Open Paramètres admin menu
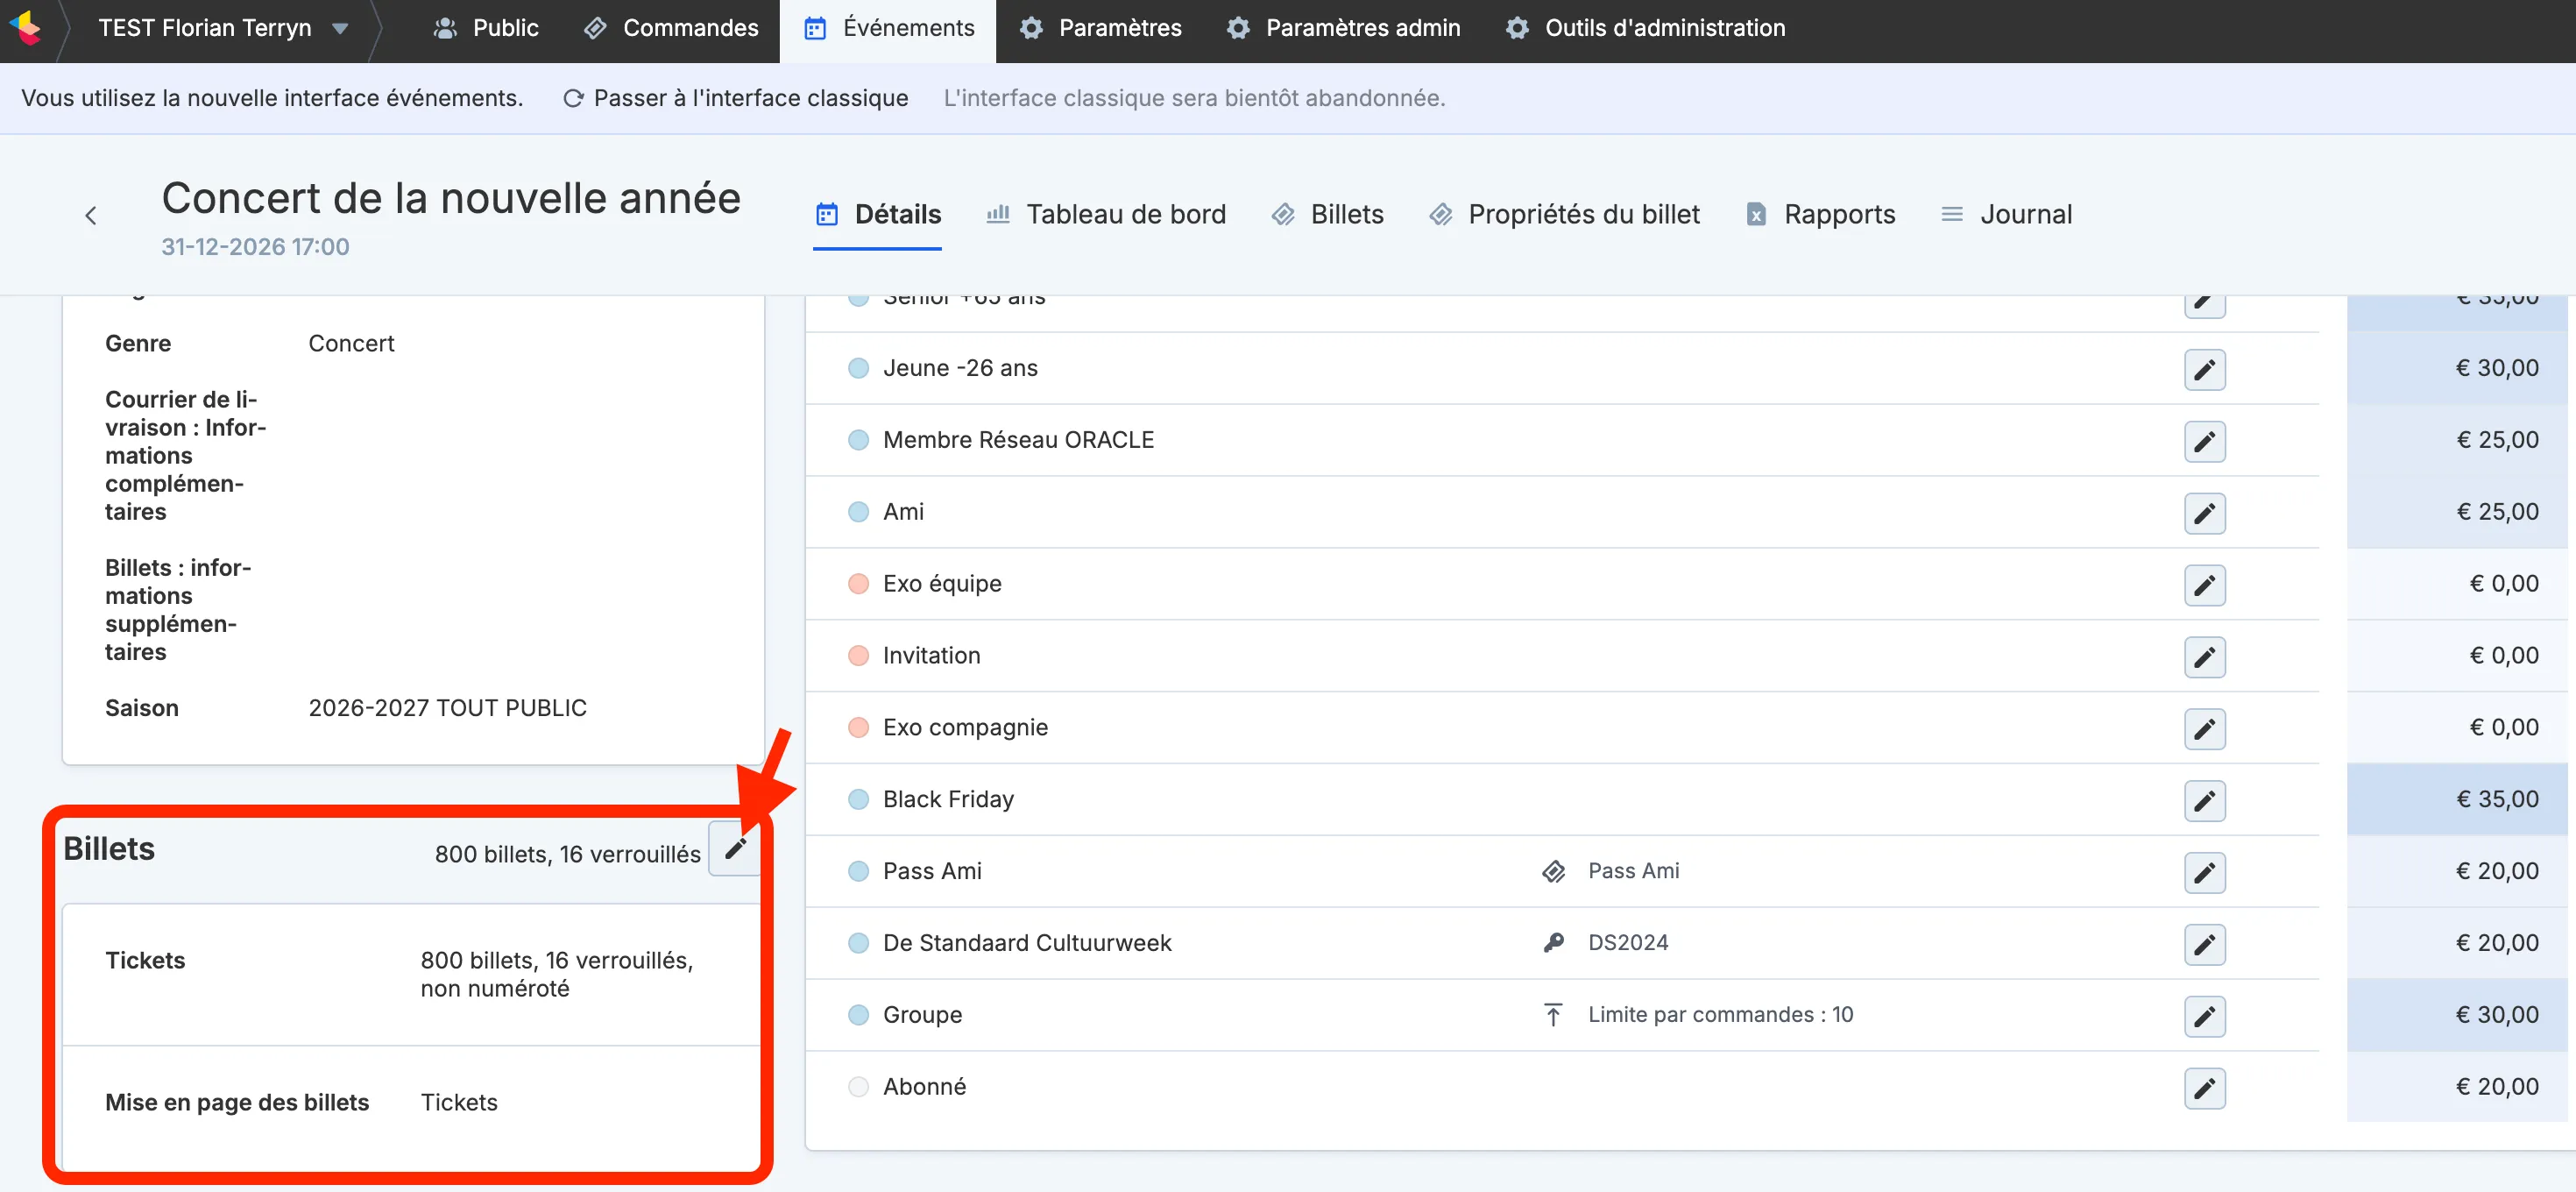 tap(1344, 28)
